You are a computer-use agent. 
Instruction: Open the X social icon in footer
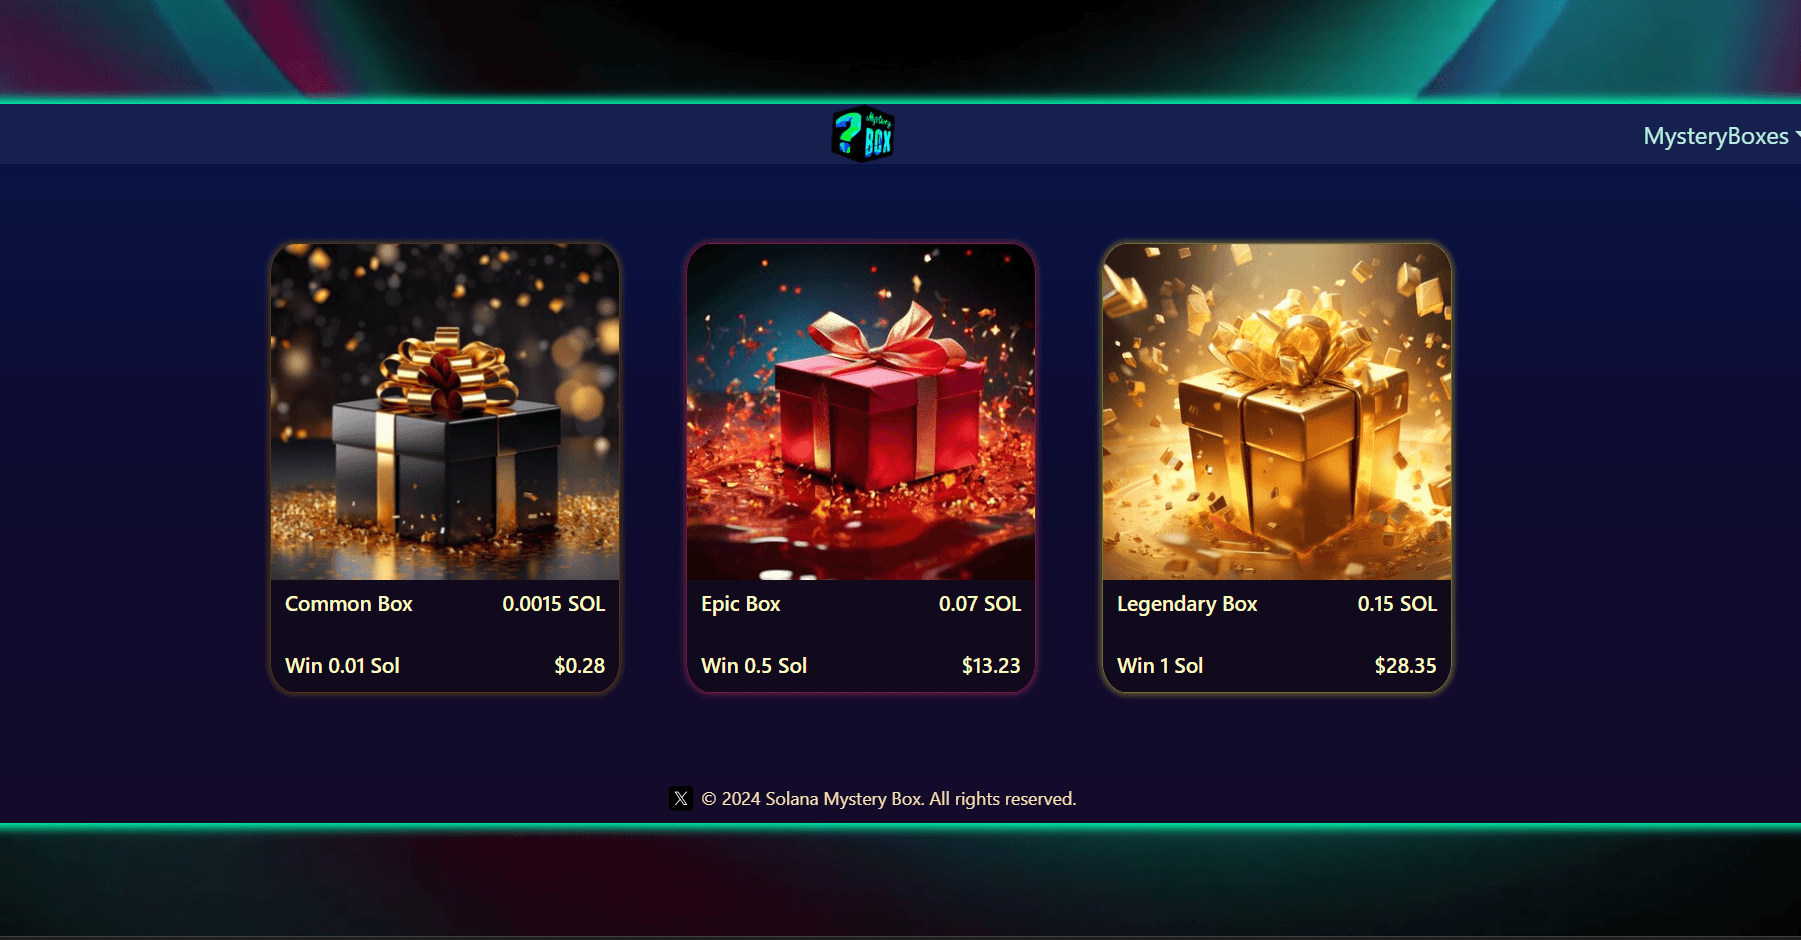pos(681,798)
